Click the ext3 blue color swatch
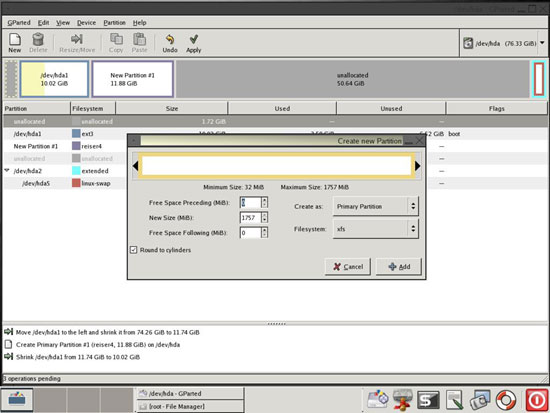 tap(76, 134)
